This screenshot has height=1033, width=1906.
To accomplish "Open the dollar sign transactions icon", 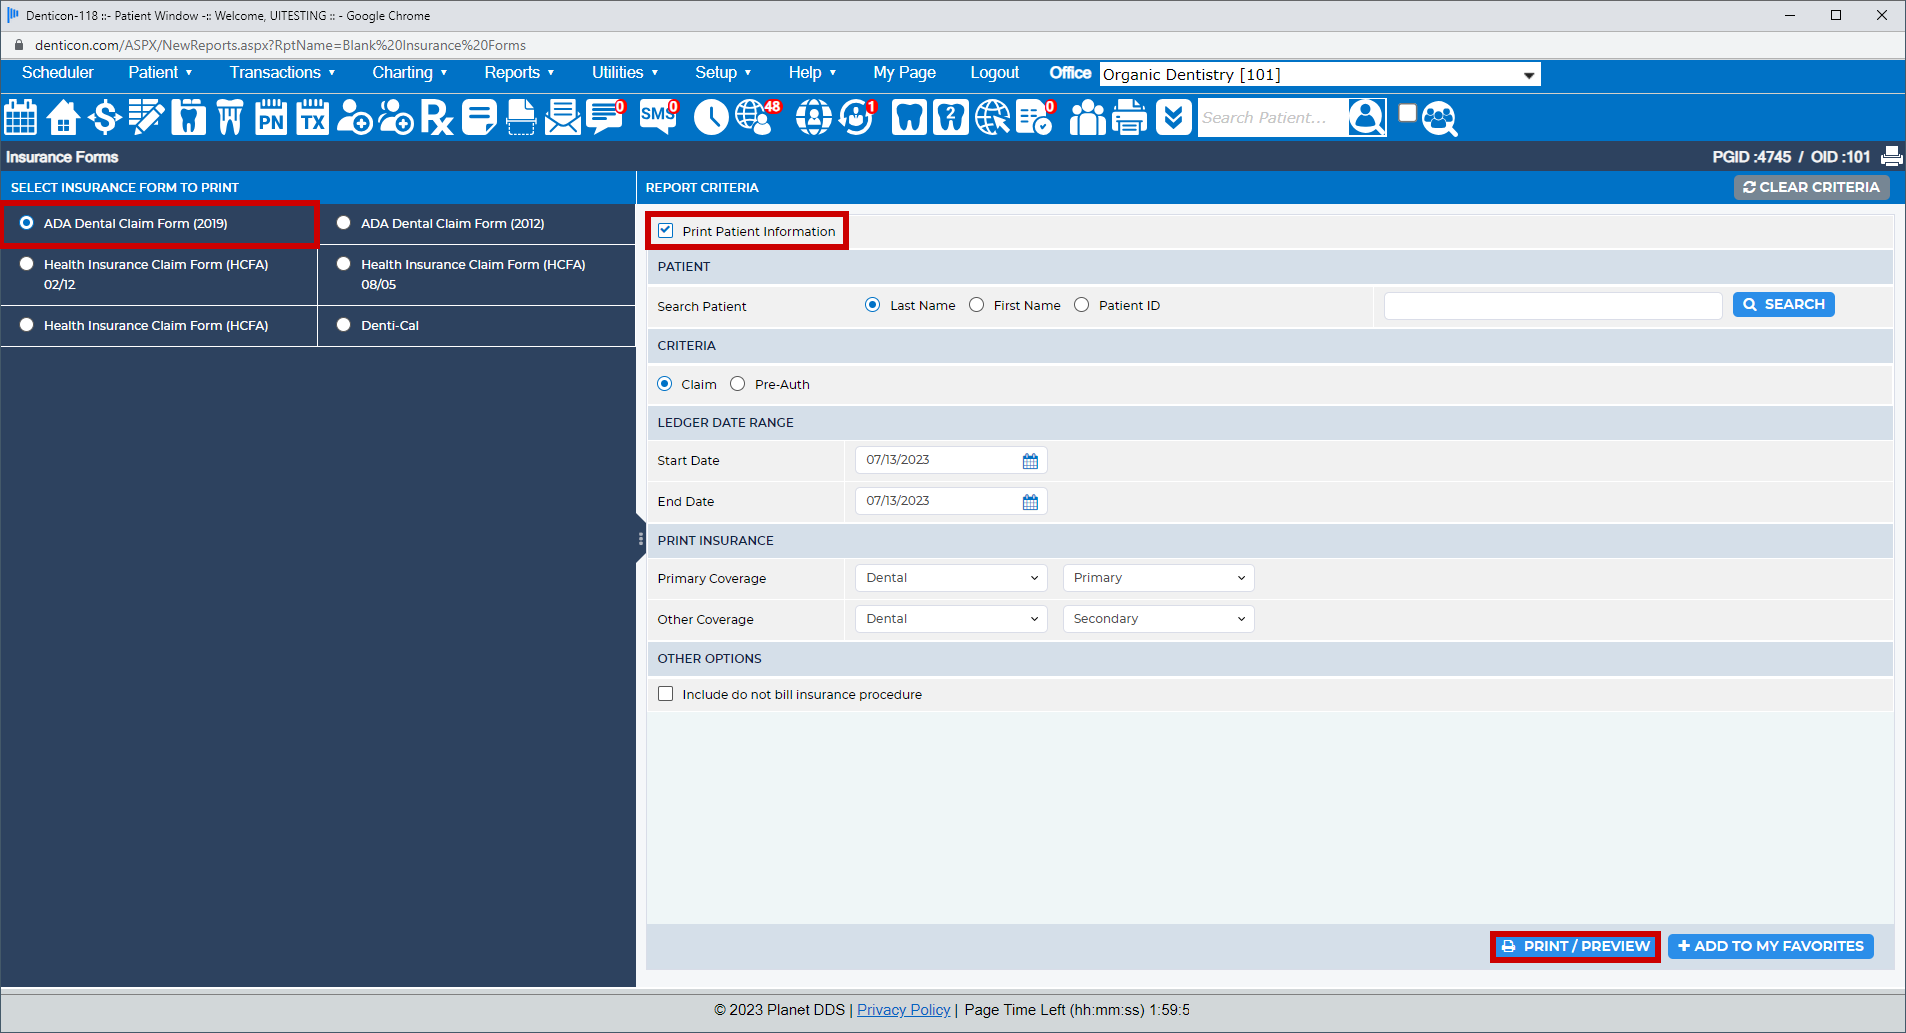I will [x=104, y=117].
